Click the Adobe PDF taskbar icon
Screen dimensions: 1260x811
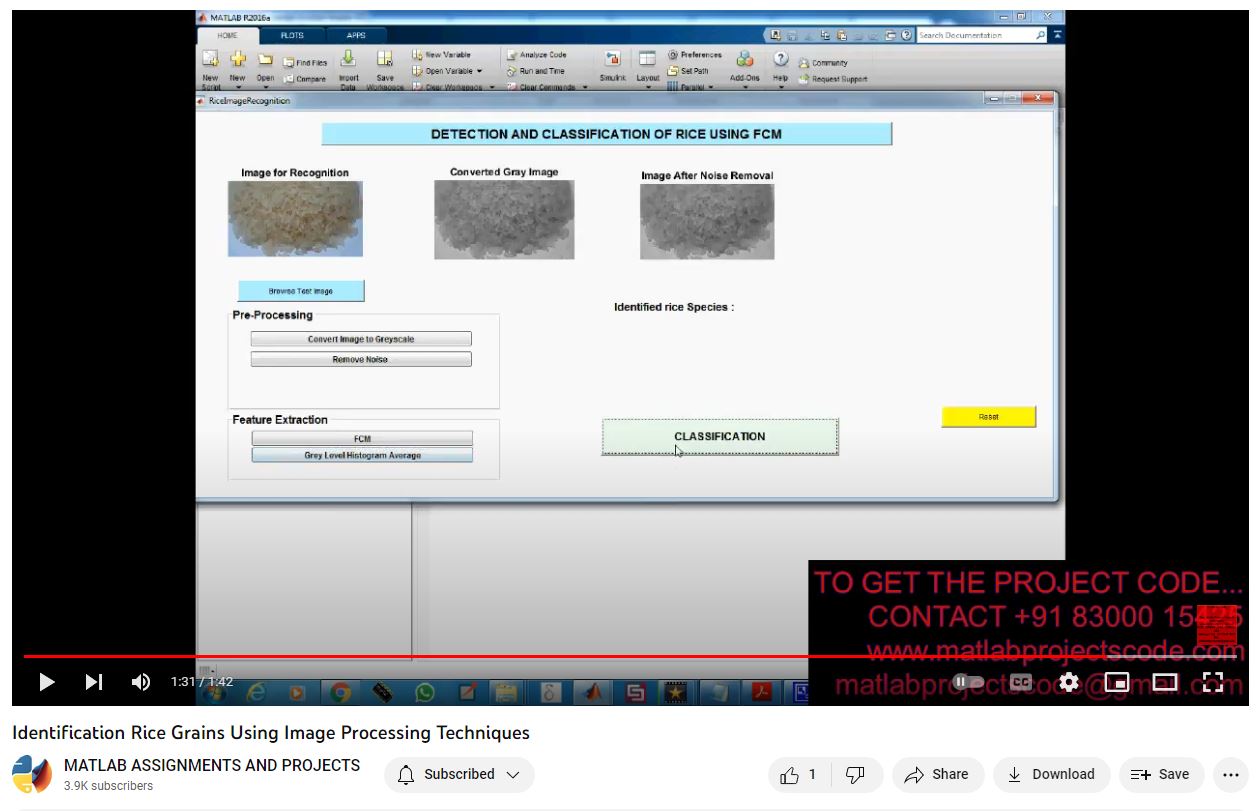point(762,691)
